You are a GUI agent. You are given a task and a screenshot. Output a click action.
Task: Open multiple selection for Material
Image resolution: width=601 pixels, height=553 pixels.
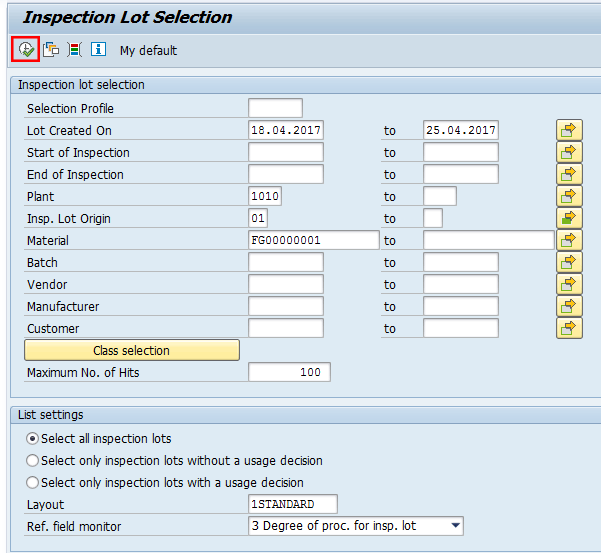point(569,240)
